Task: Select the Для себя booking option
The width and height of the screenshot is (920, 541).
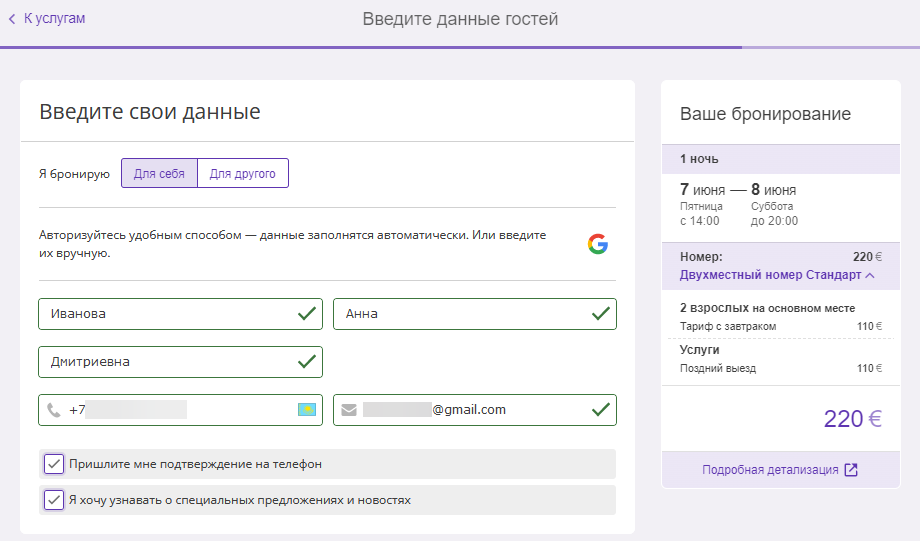Action: [159, 174]
